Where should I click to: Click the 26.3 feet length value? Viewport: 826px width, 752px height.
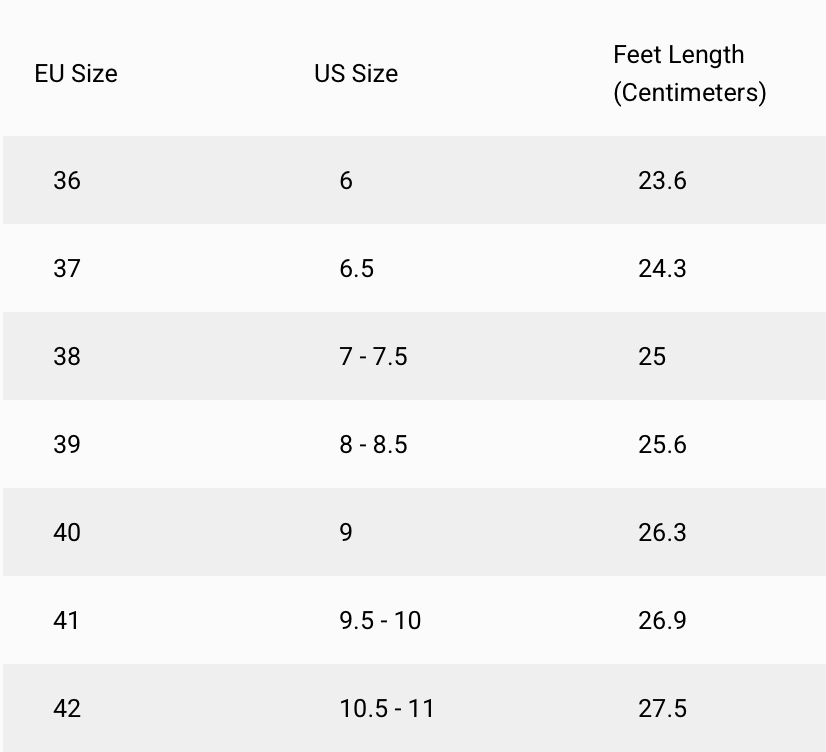662,533
